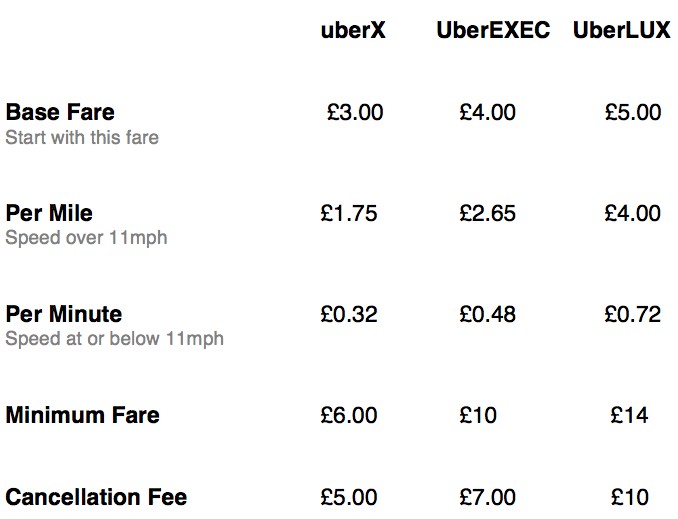Click UberLUX minimum fare £14

(x=629, y=415)
